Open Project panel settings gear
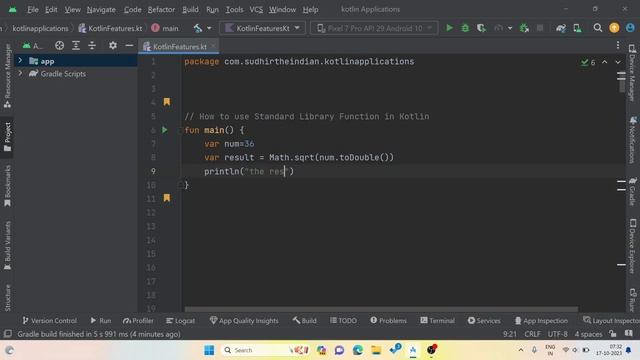This screenshot has height=360, width=640. coord(113,46)
